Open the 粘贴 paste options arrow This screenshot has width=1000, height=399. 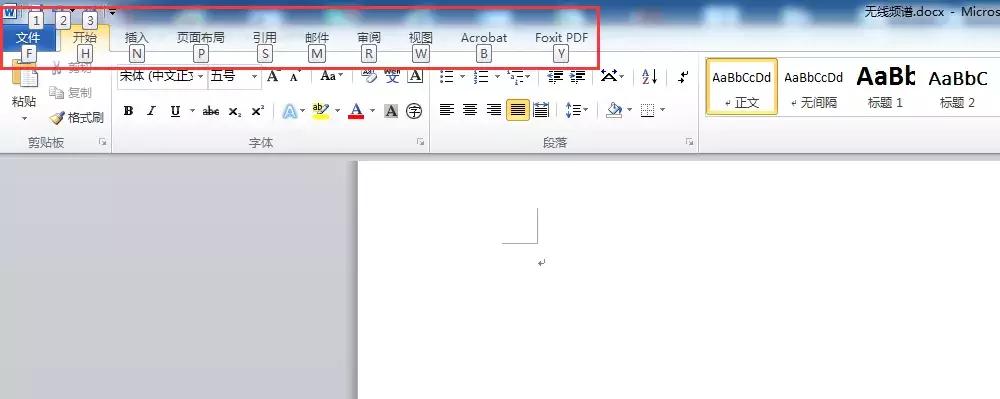click(24, 119)
